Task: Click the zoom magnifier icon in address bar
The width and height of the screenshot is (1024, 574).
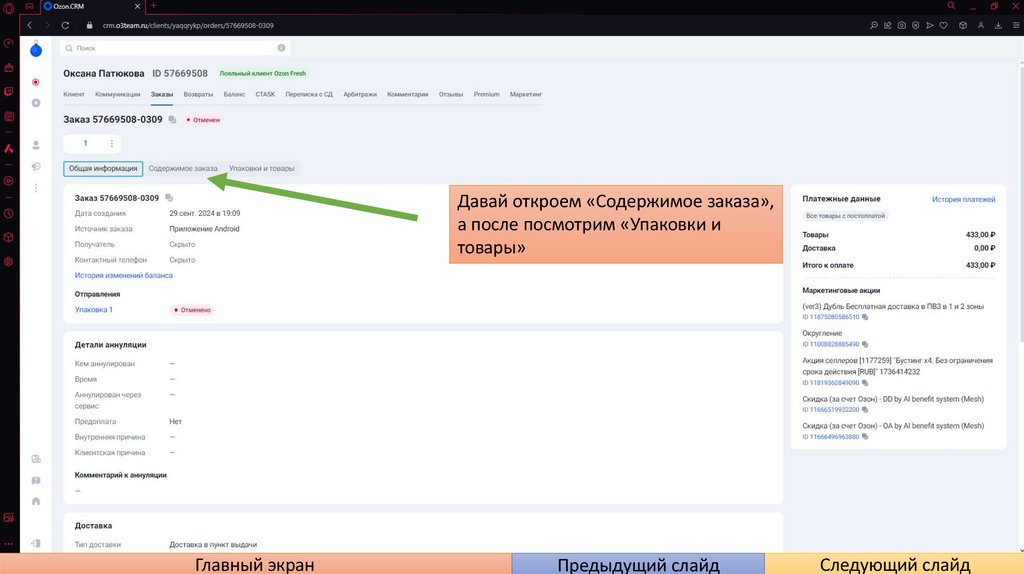Action: [874, 25]
